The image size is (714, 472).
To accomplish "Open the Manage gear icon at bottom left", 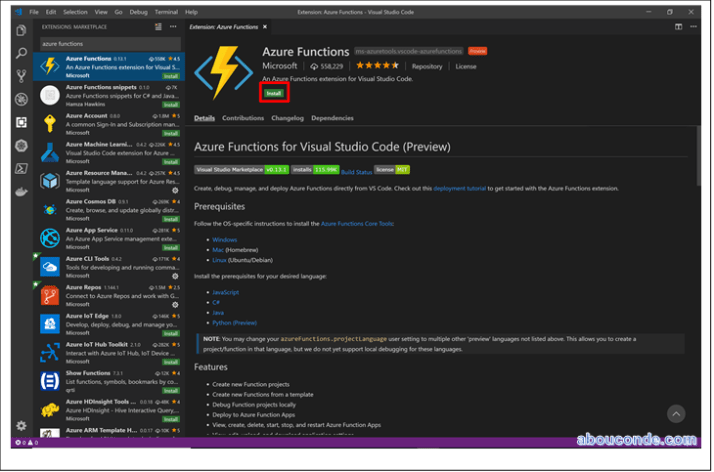I will pos(21,426).
